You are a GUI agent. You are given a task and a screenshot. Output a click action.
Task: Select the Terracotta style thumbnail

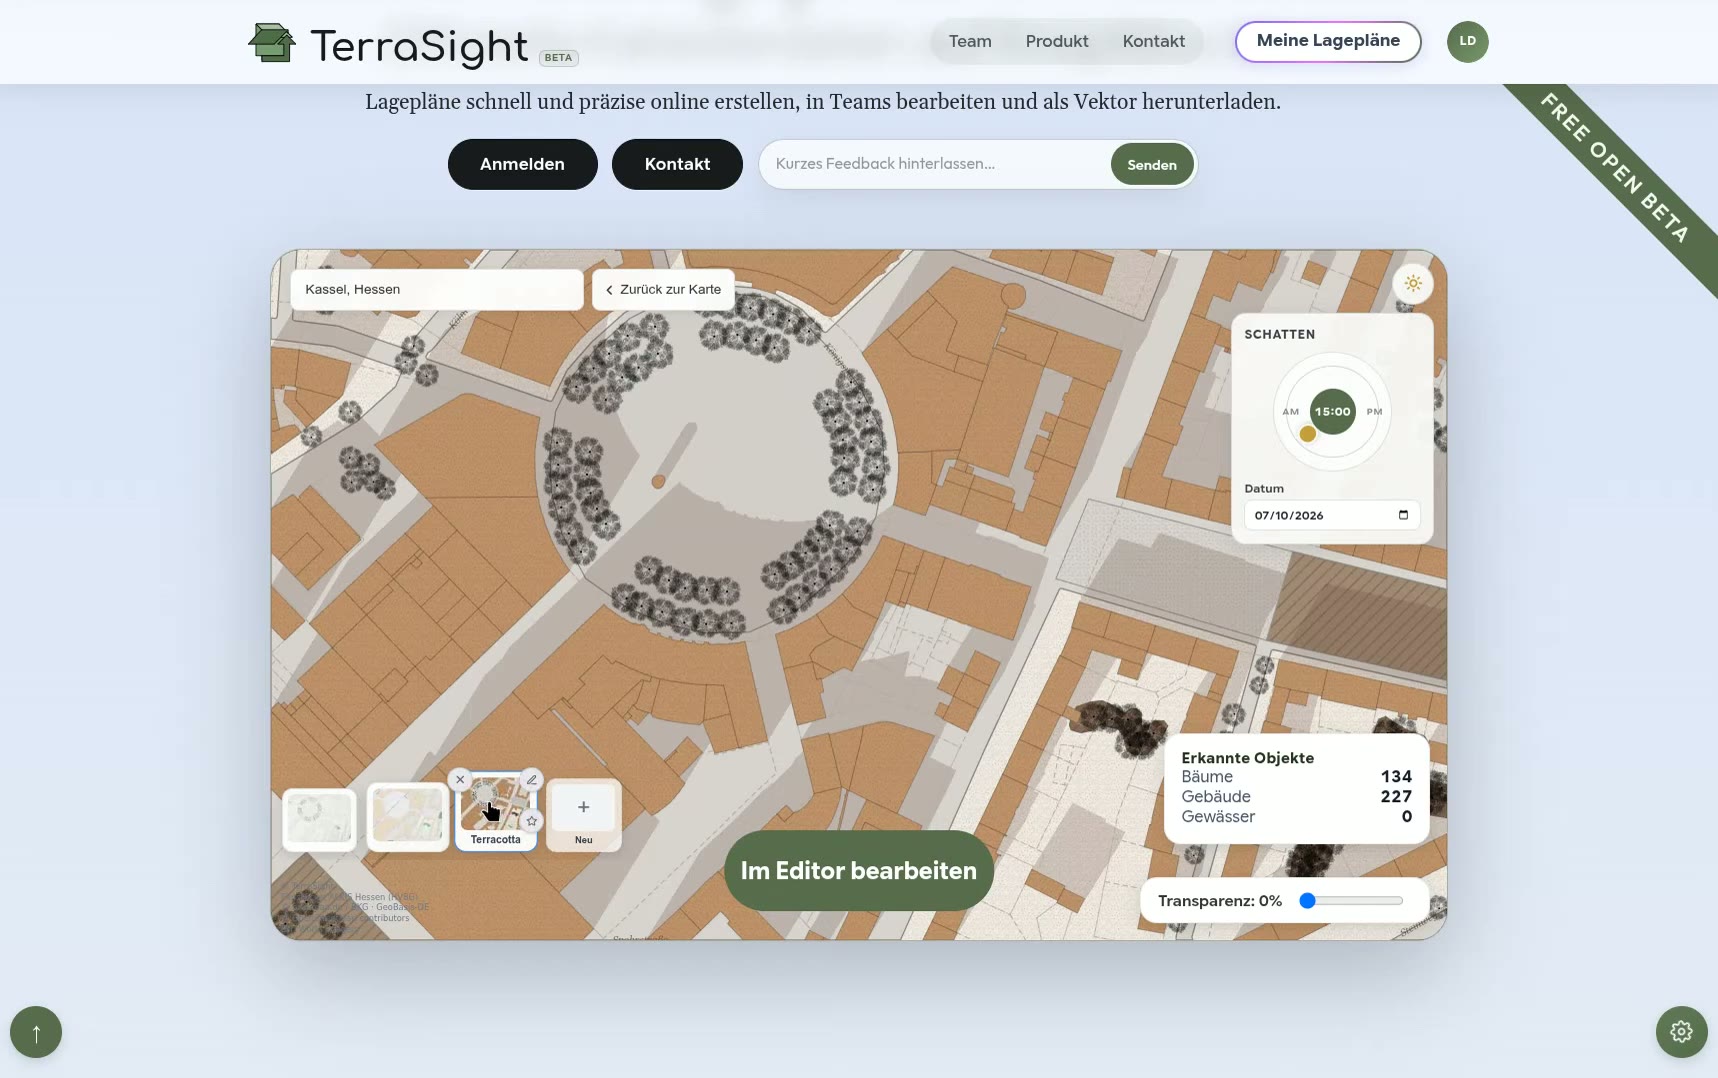click(x=496, y=812)
